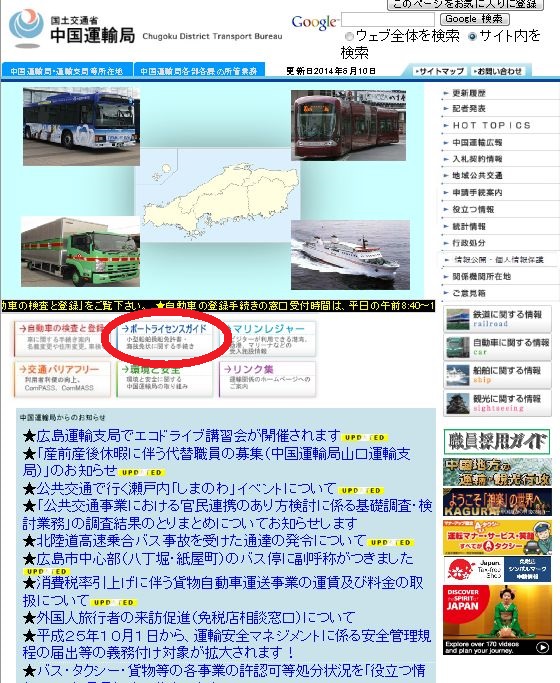Open Discover the Spirit of Japan banner

pos(497,619)
